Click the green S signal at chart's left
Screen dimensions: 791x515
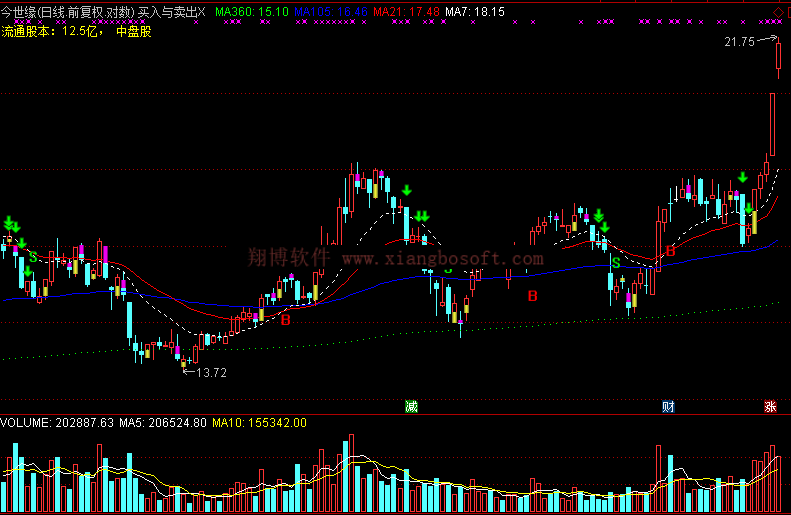coord(33,257)
